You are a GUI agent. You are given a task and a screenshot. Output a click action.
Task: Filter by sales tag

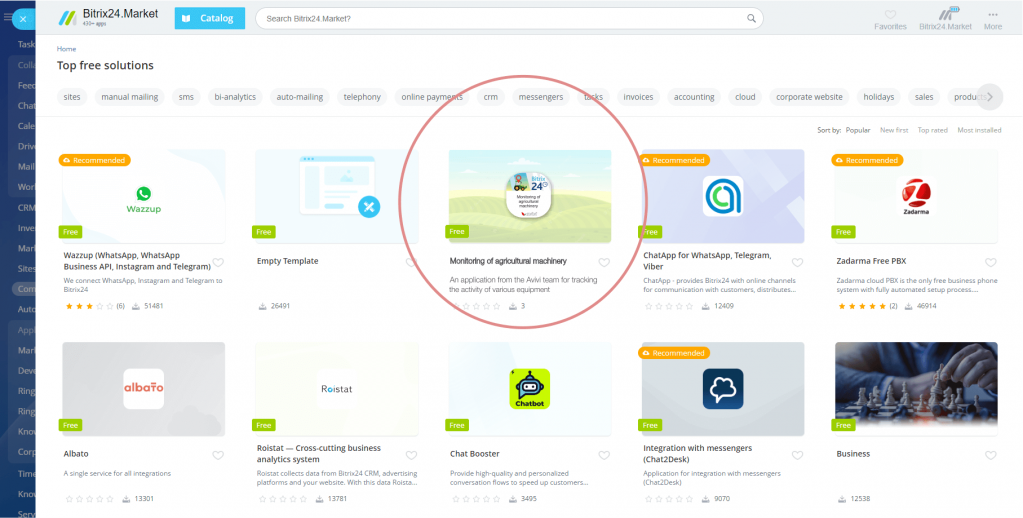click(924, 97)
